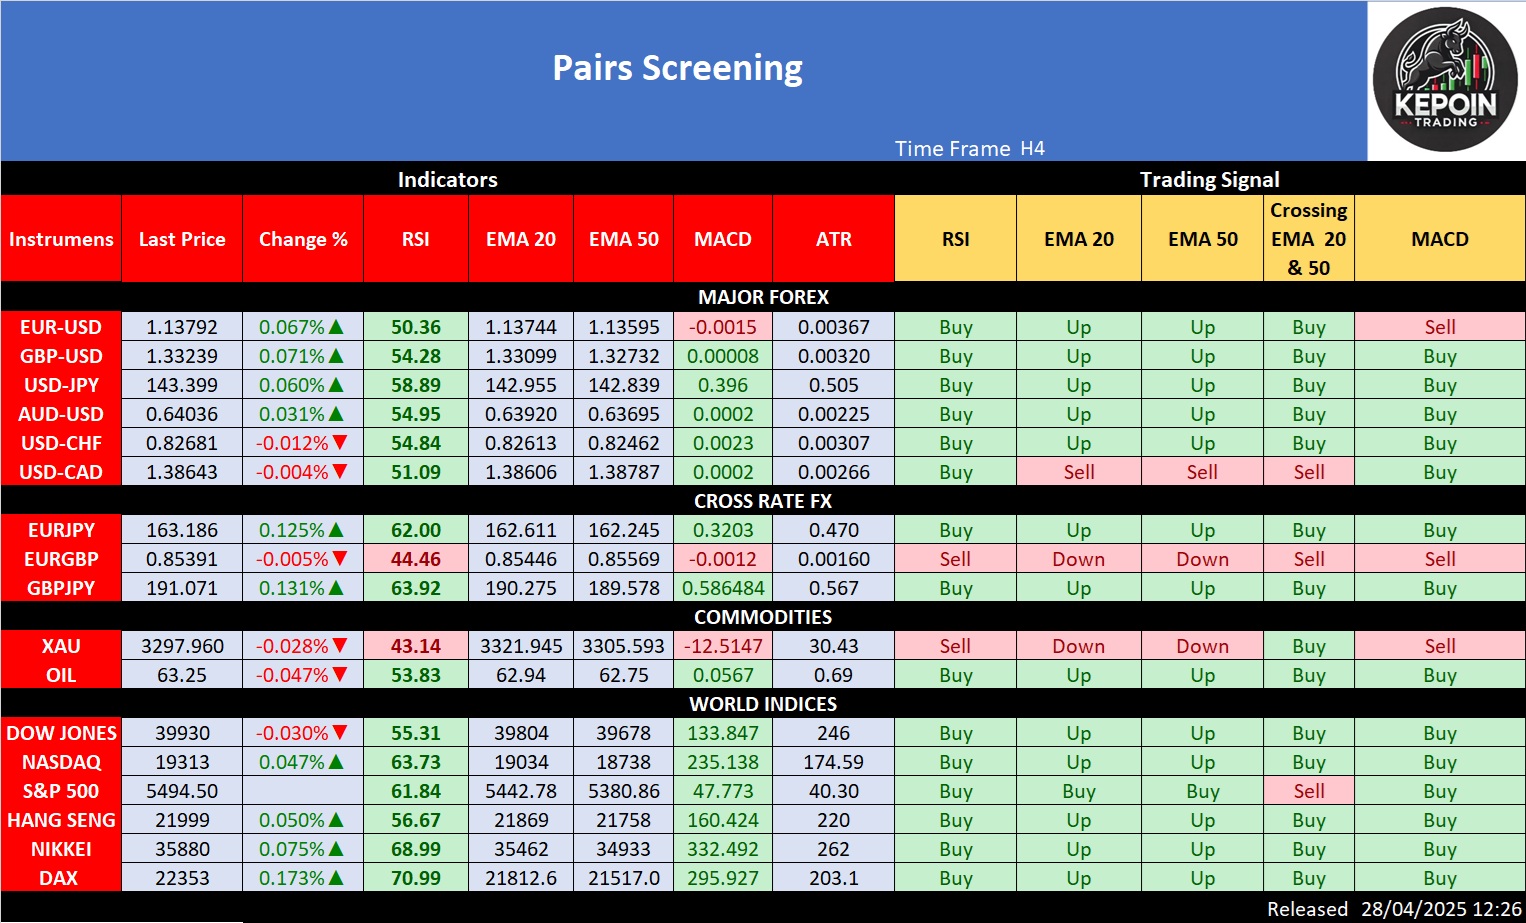Select the MAJOR FOREX section header
The height and width of the screenshot is (923, 1526).
(x=763, y=297)
